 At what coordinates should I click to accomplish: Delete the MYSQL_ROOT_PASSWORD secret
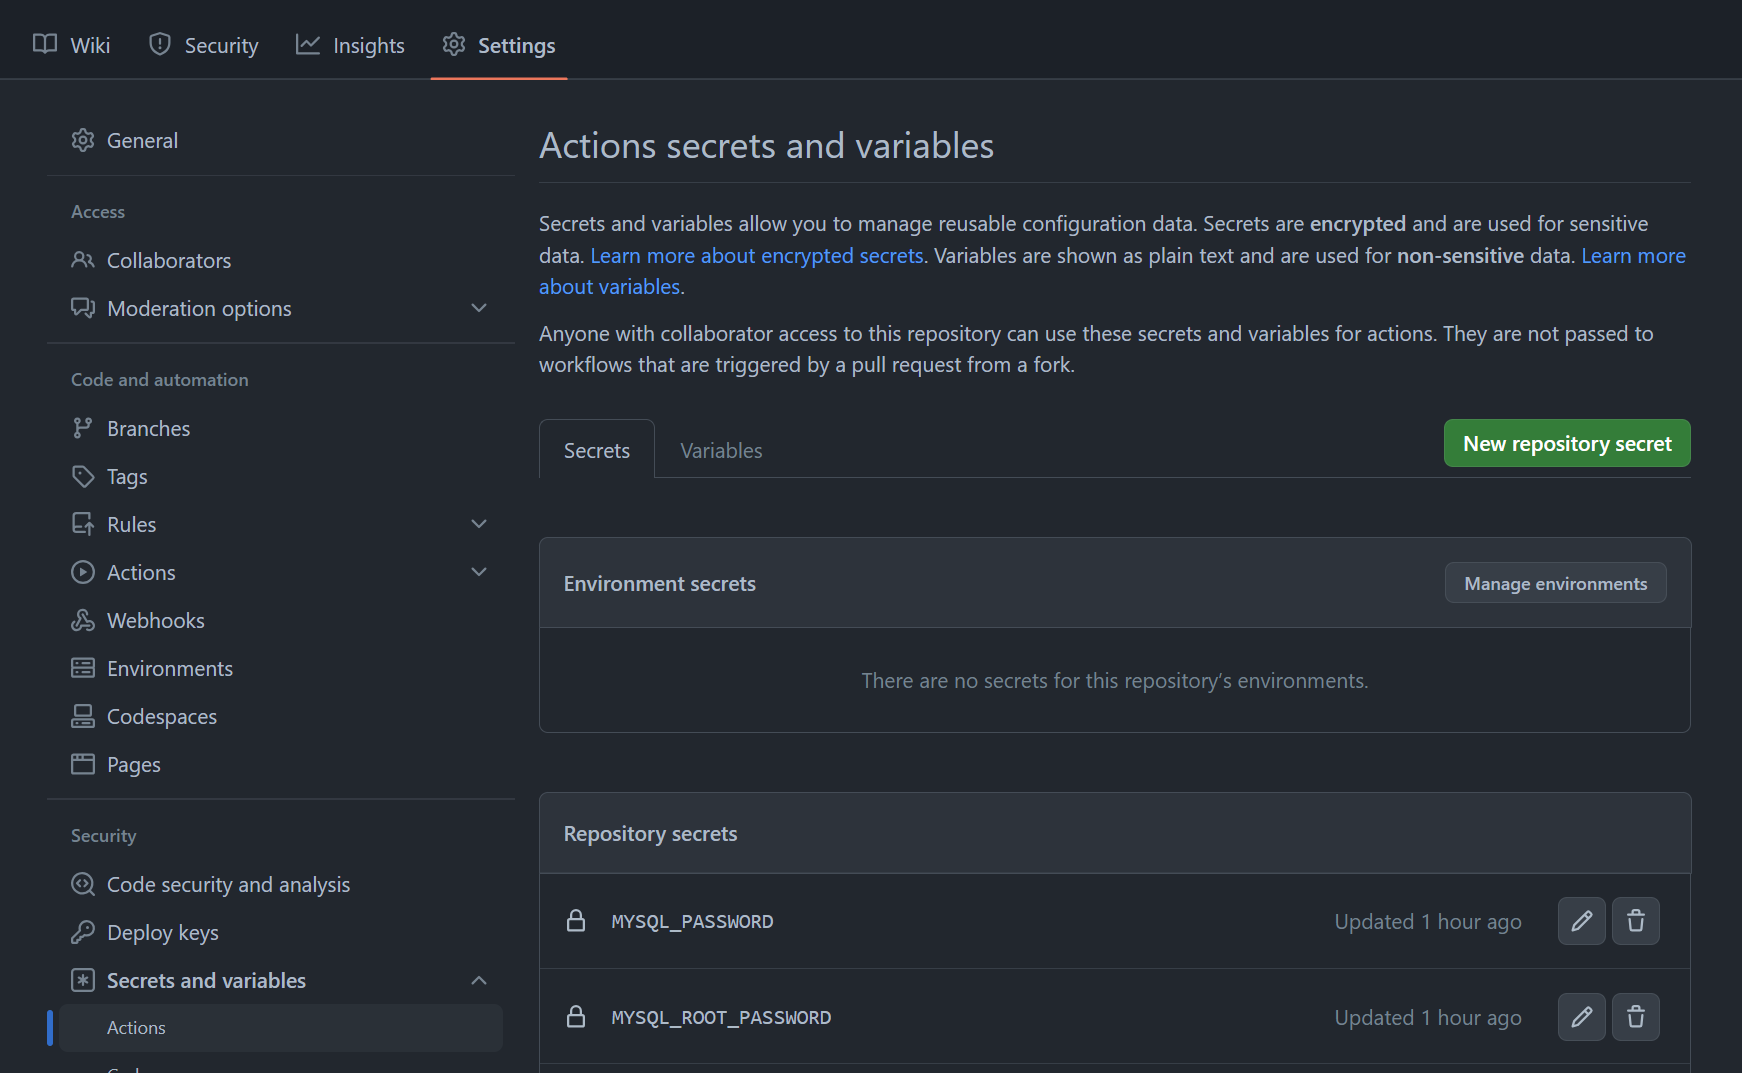coord(1636,1017)
